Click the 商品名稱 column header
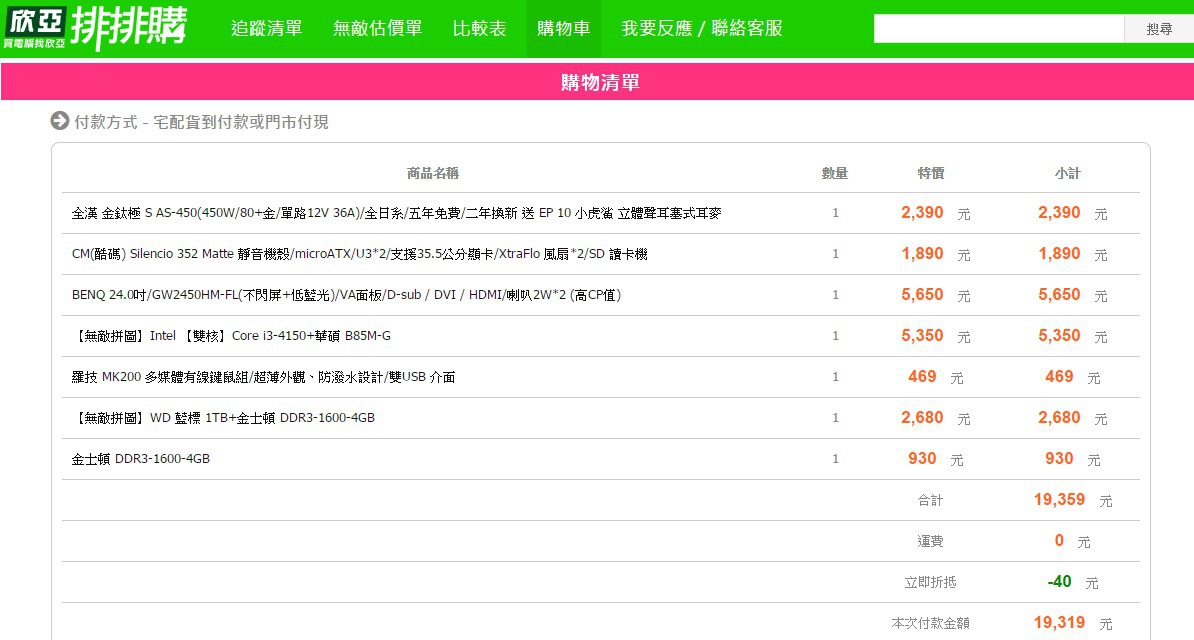Image resolution: width=1194 pixels, height=640 pixels. point(433,173)
